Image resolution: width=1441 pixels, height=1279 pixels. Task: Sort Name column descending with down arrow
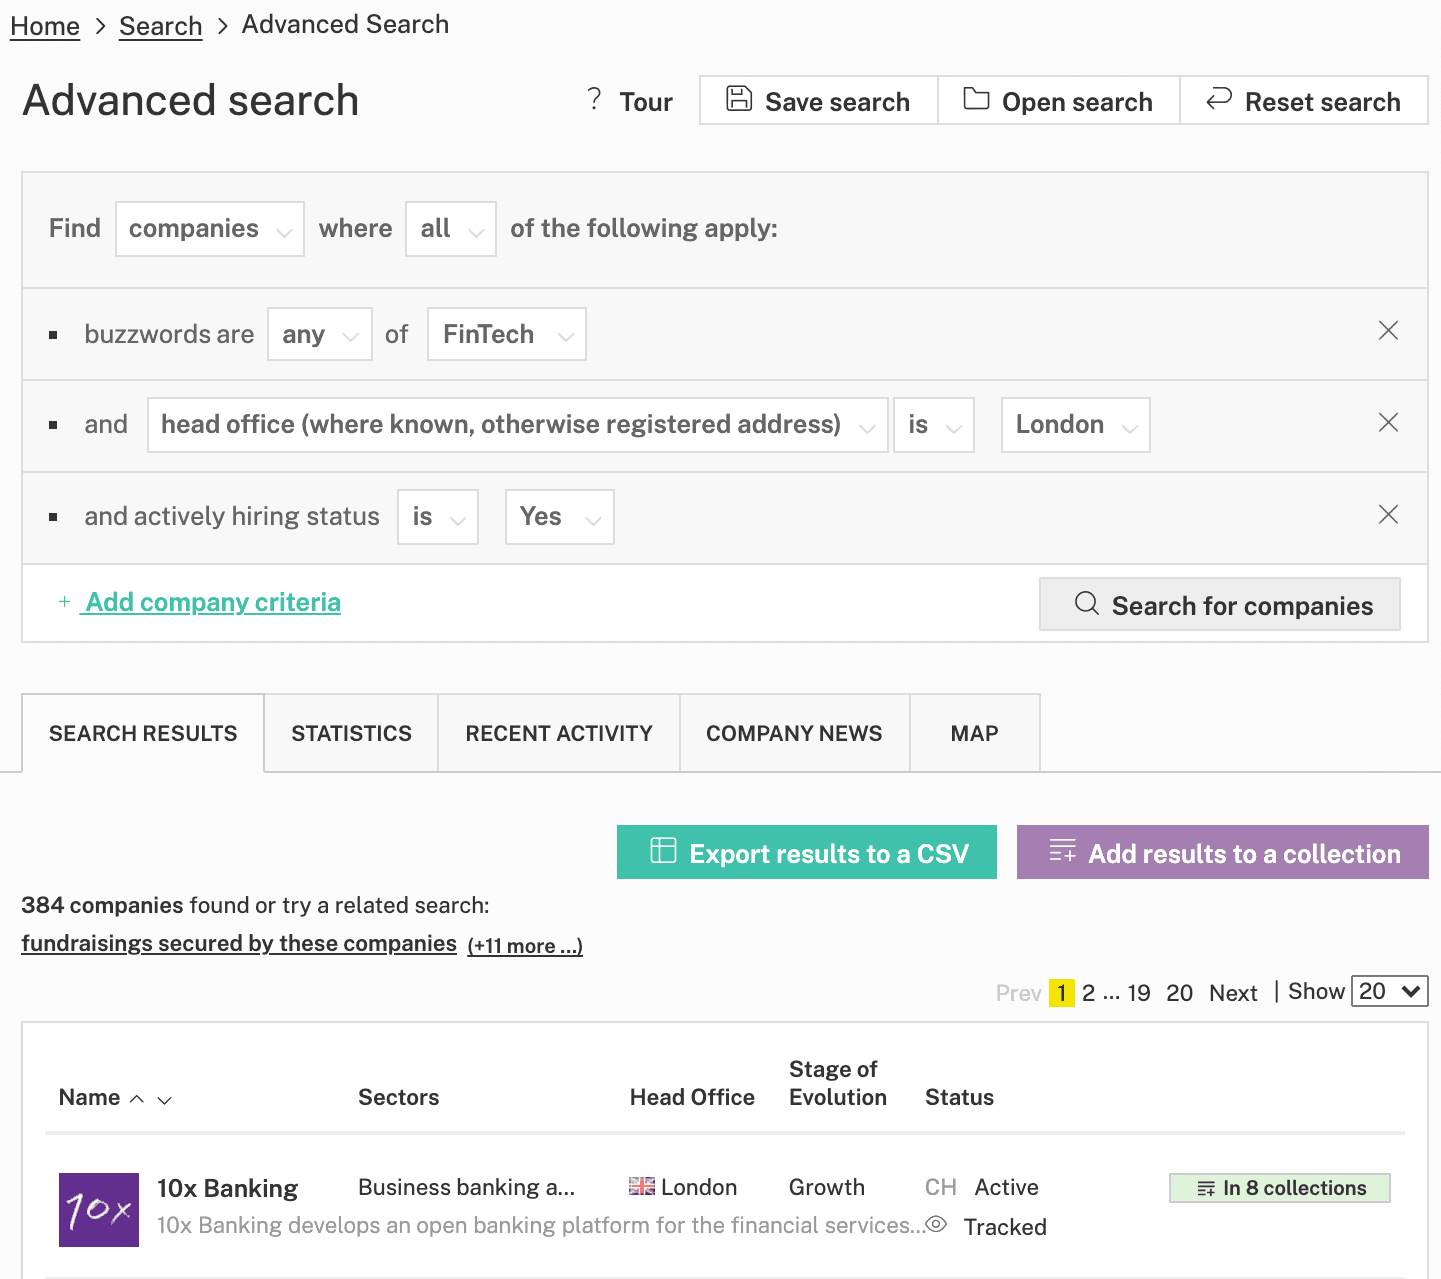click(x=165, y=1100)
